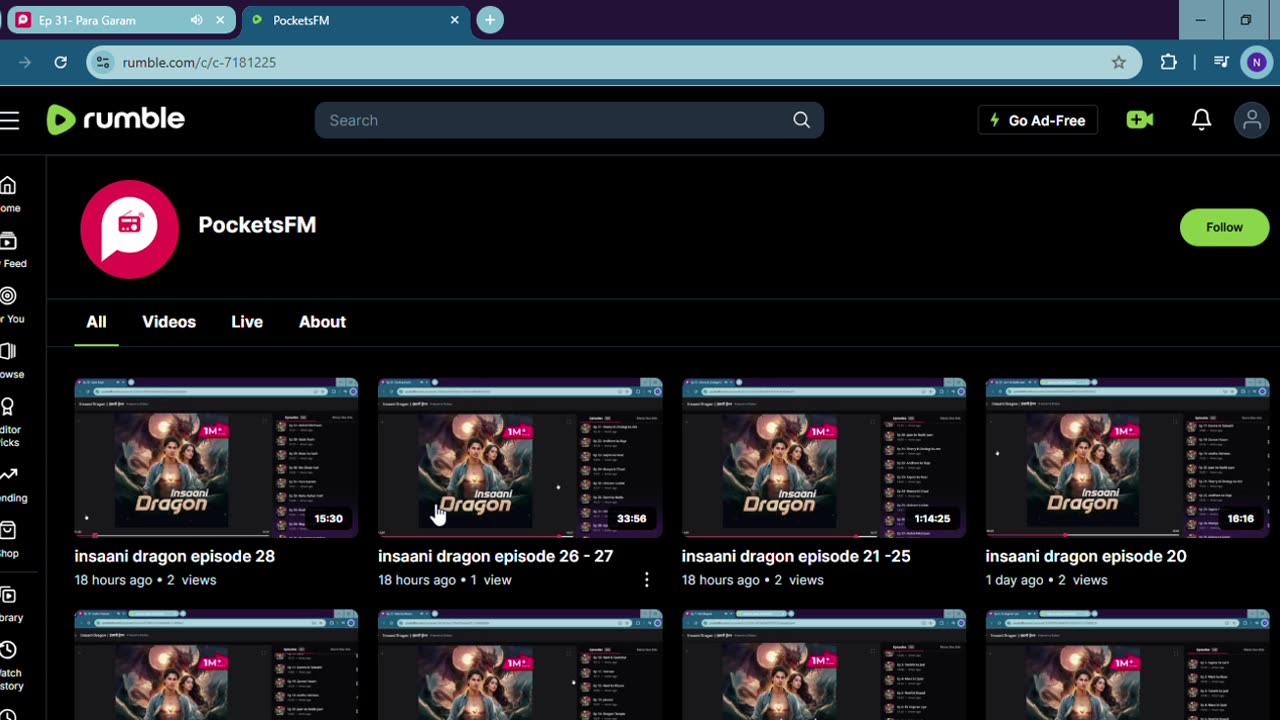Open Chrome media controls icon

[1221, 62]
